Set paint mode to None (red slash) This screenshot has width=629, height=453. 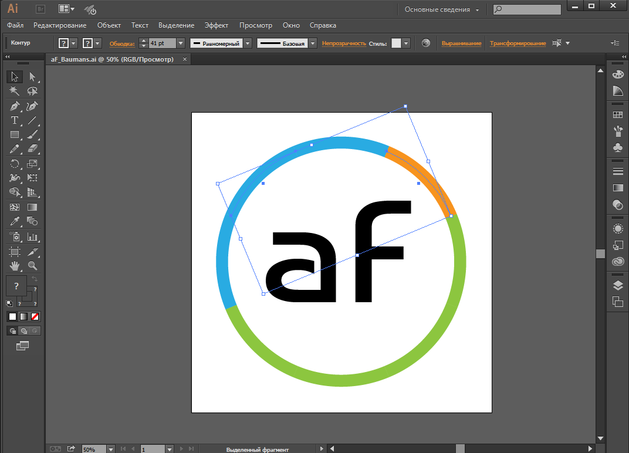click(x=35, y=317)
